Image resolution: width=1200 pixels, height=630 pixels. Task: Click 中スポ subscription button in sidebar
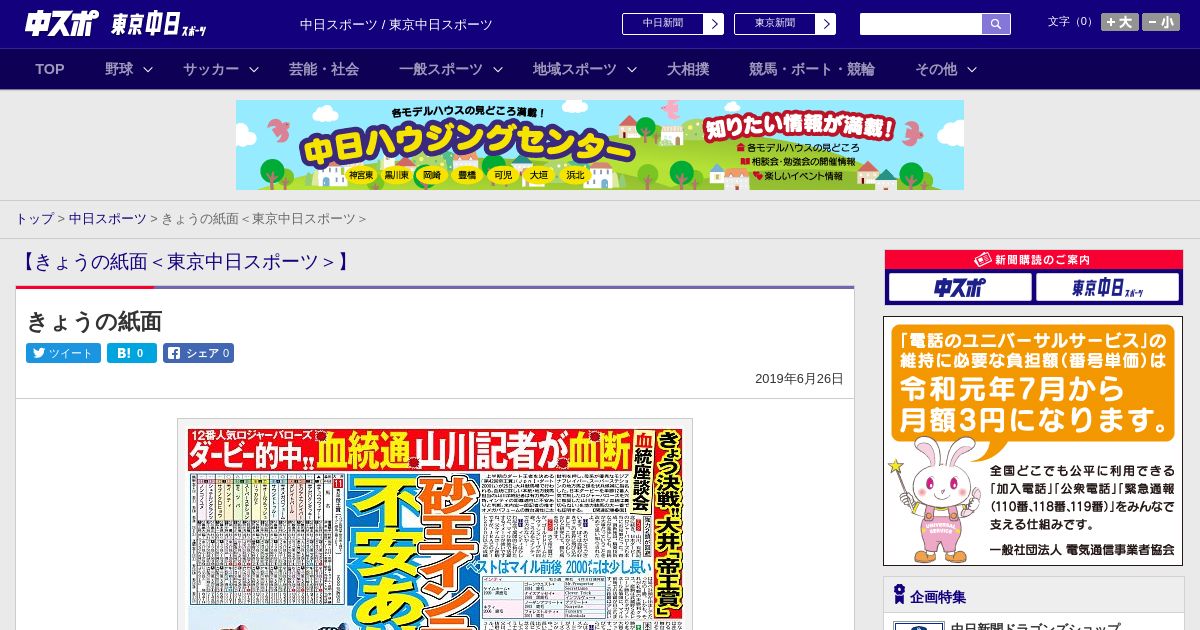click(x=960, y=288)
